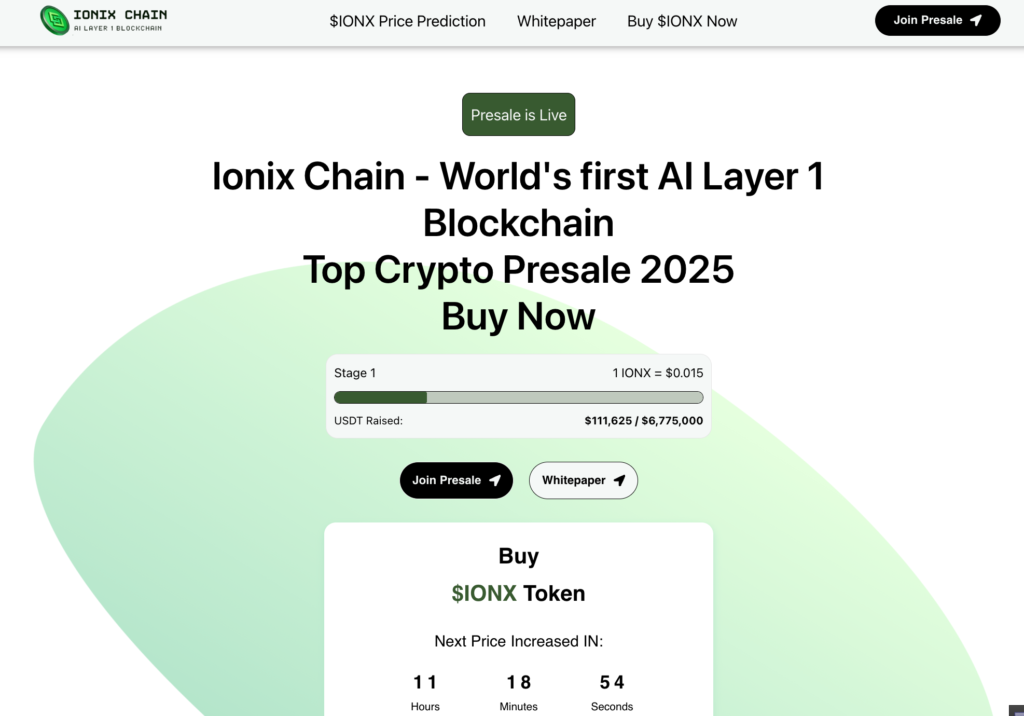Click the Ionix Chain coin logo icon

55,20
